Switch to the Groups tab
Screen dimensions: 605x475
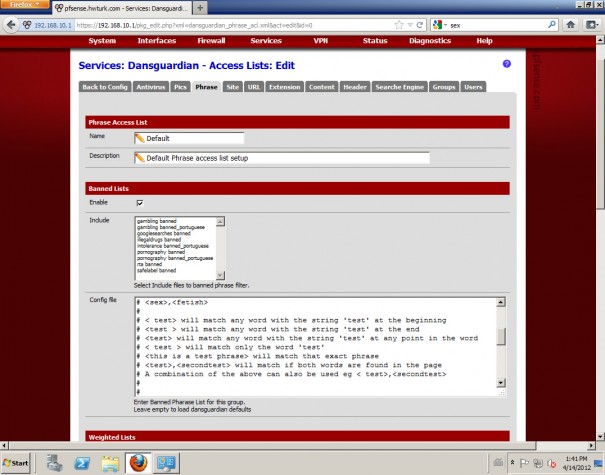(x=444, y=87)
